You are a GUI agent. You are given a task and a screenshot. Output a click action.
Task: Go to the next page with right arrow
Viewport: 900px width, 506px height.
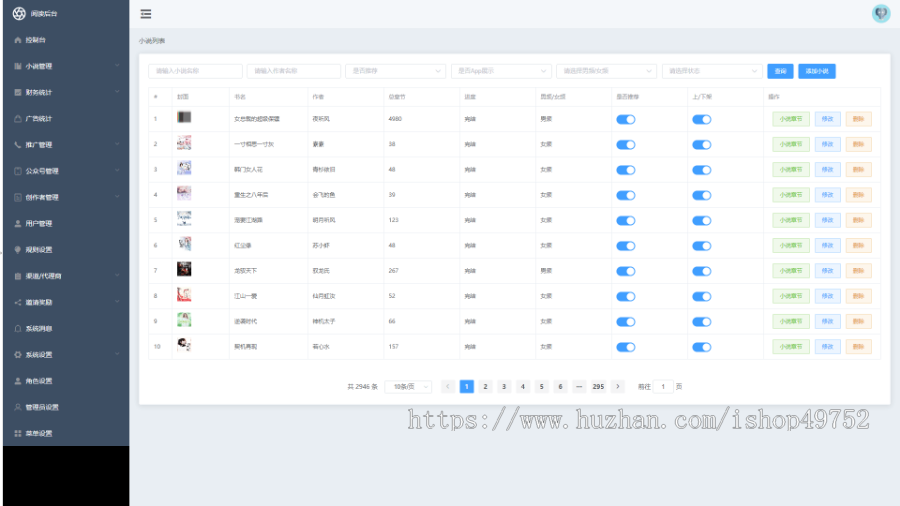point(618,387)
